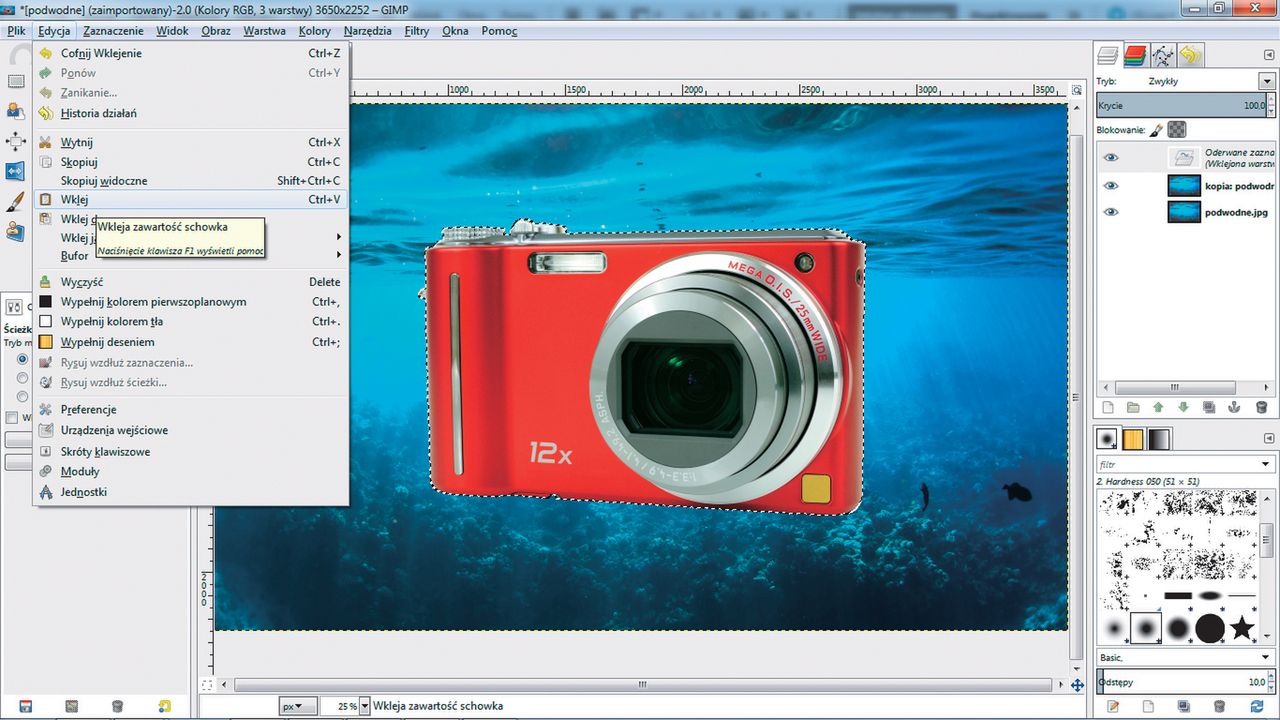Click the lock alpha channel checkerboard icon
1280x720 pixels.
click(1177, 130)
